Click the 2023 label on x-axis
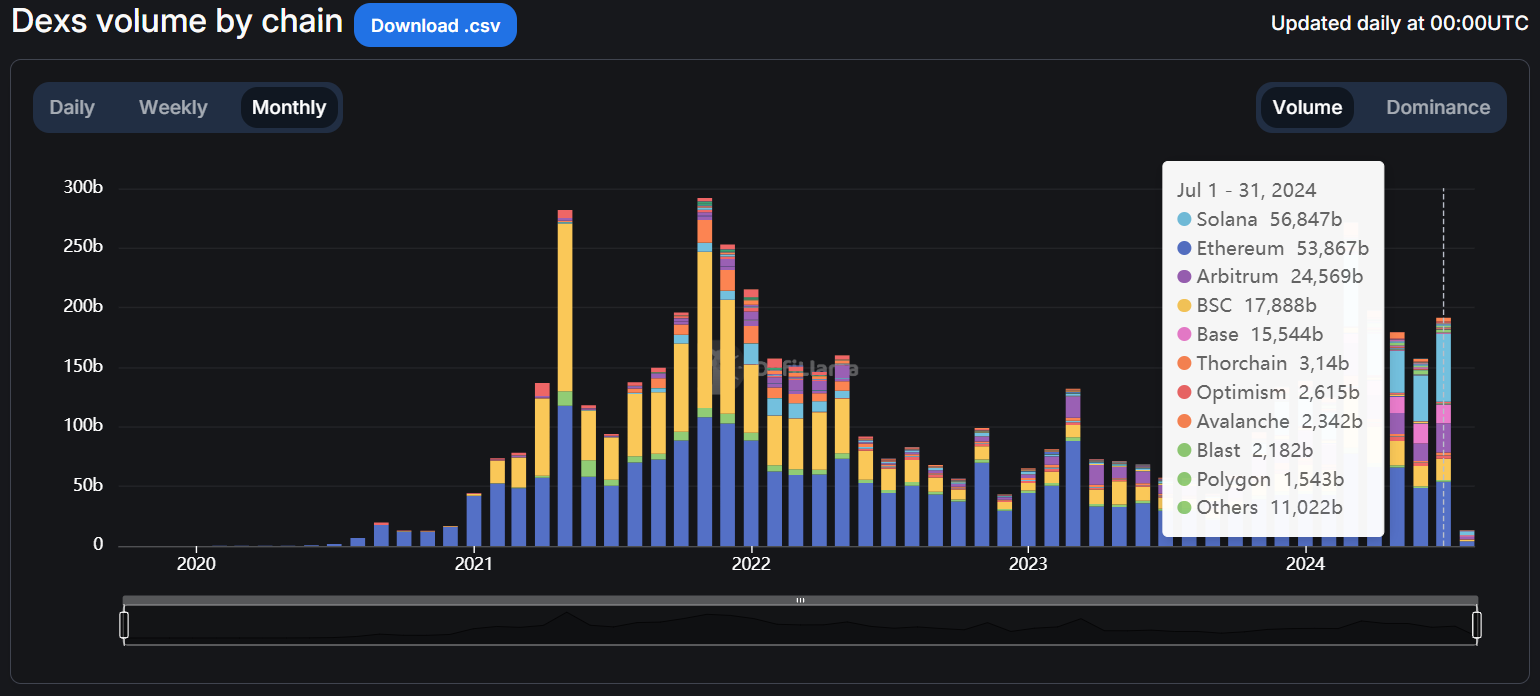This screenshot has height=696, width=1540. [1028, 564]
